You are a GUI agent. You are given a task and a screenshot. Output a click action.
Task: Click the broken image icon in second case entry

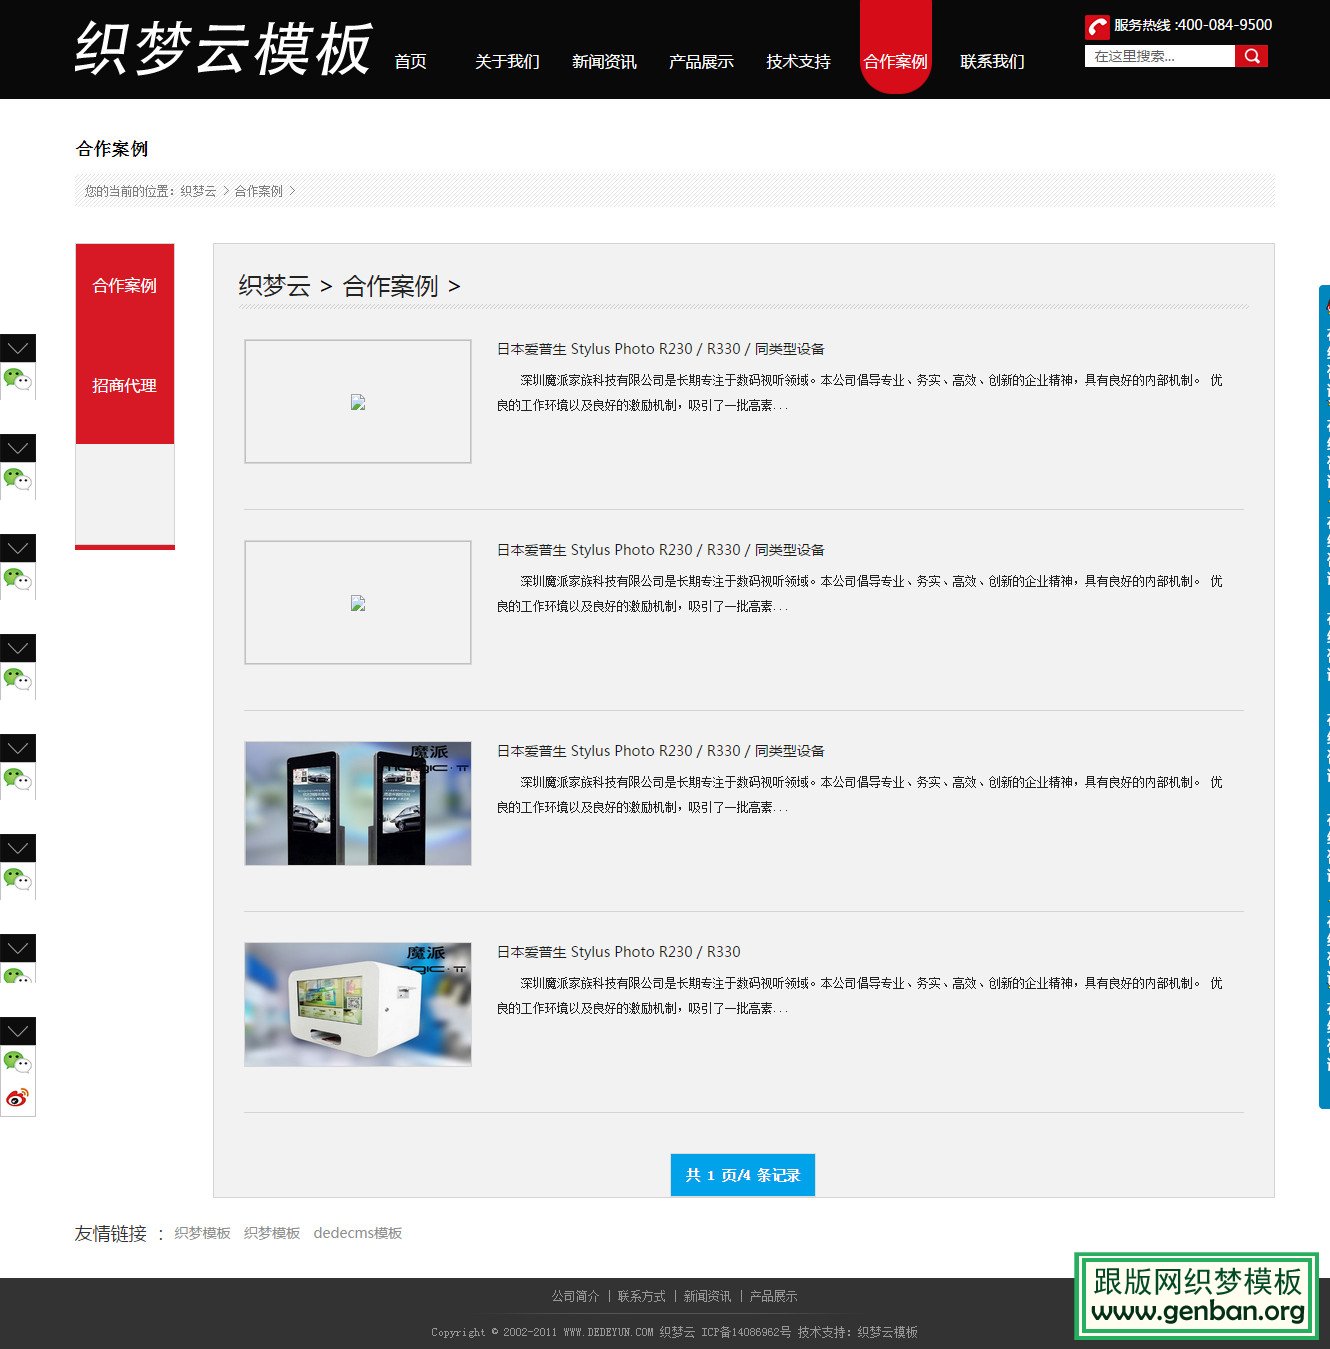(357, 602)
